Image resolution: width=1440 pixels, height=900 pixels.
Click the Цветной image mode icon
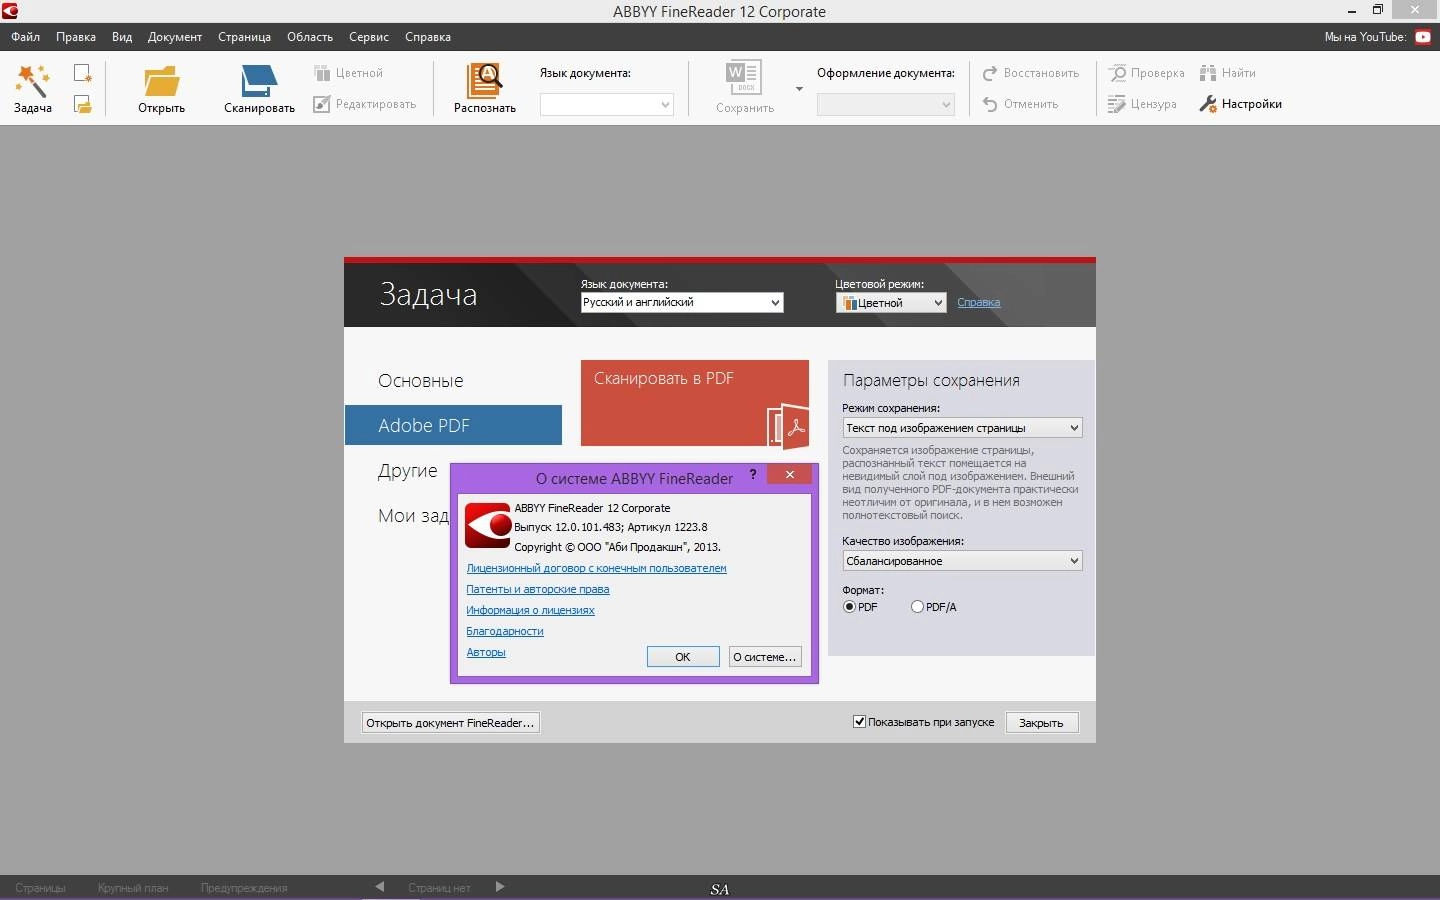point(322,73)
